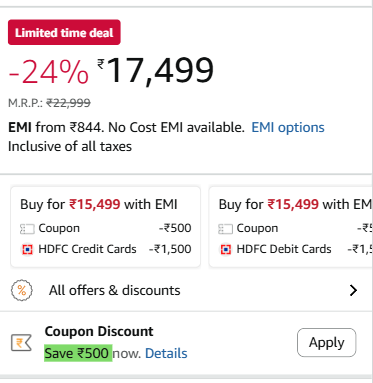Screen dimensions: 373x383
Task: Expand All offers & discounts chevron
Action: 353,290
